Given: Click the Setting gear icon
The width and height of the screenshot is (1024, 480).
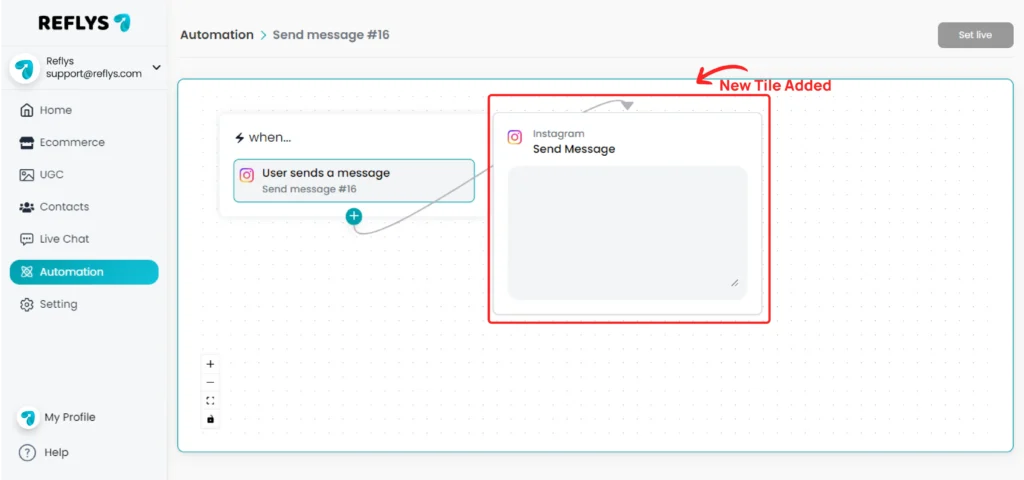Looking at the screenshot, I should point(26,304).
